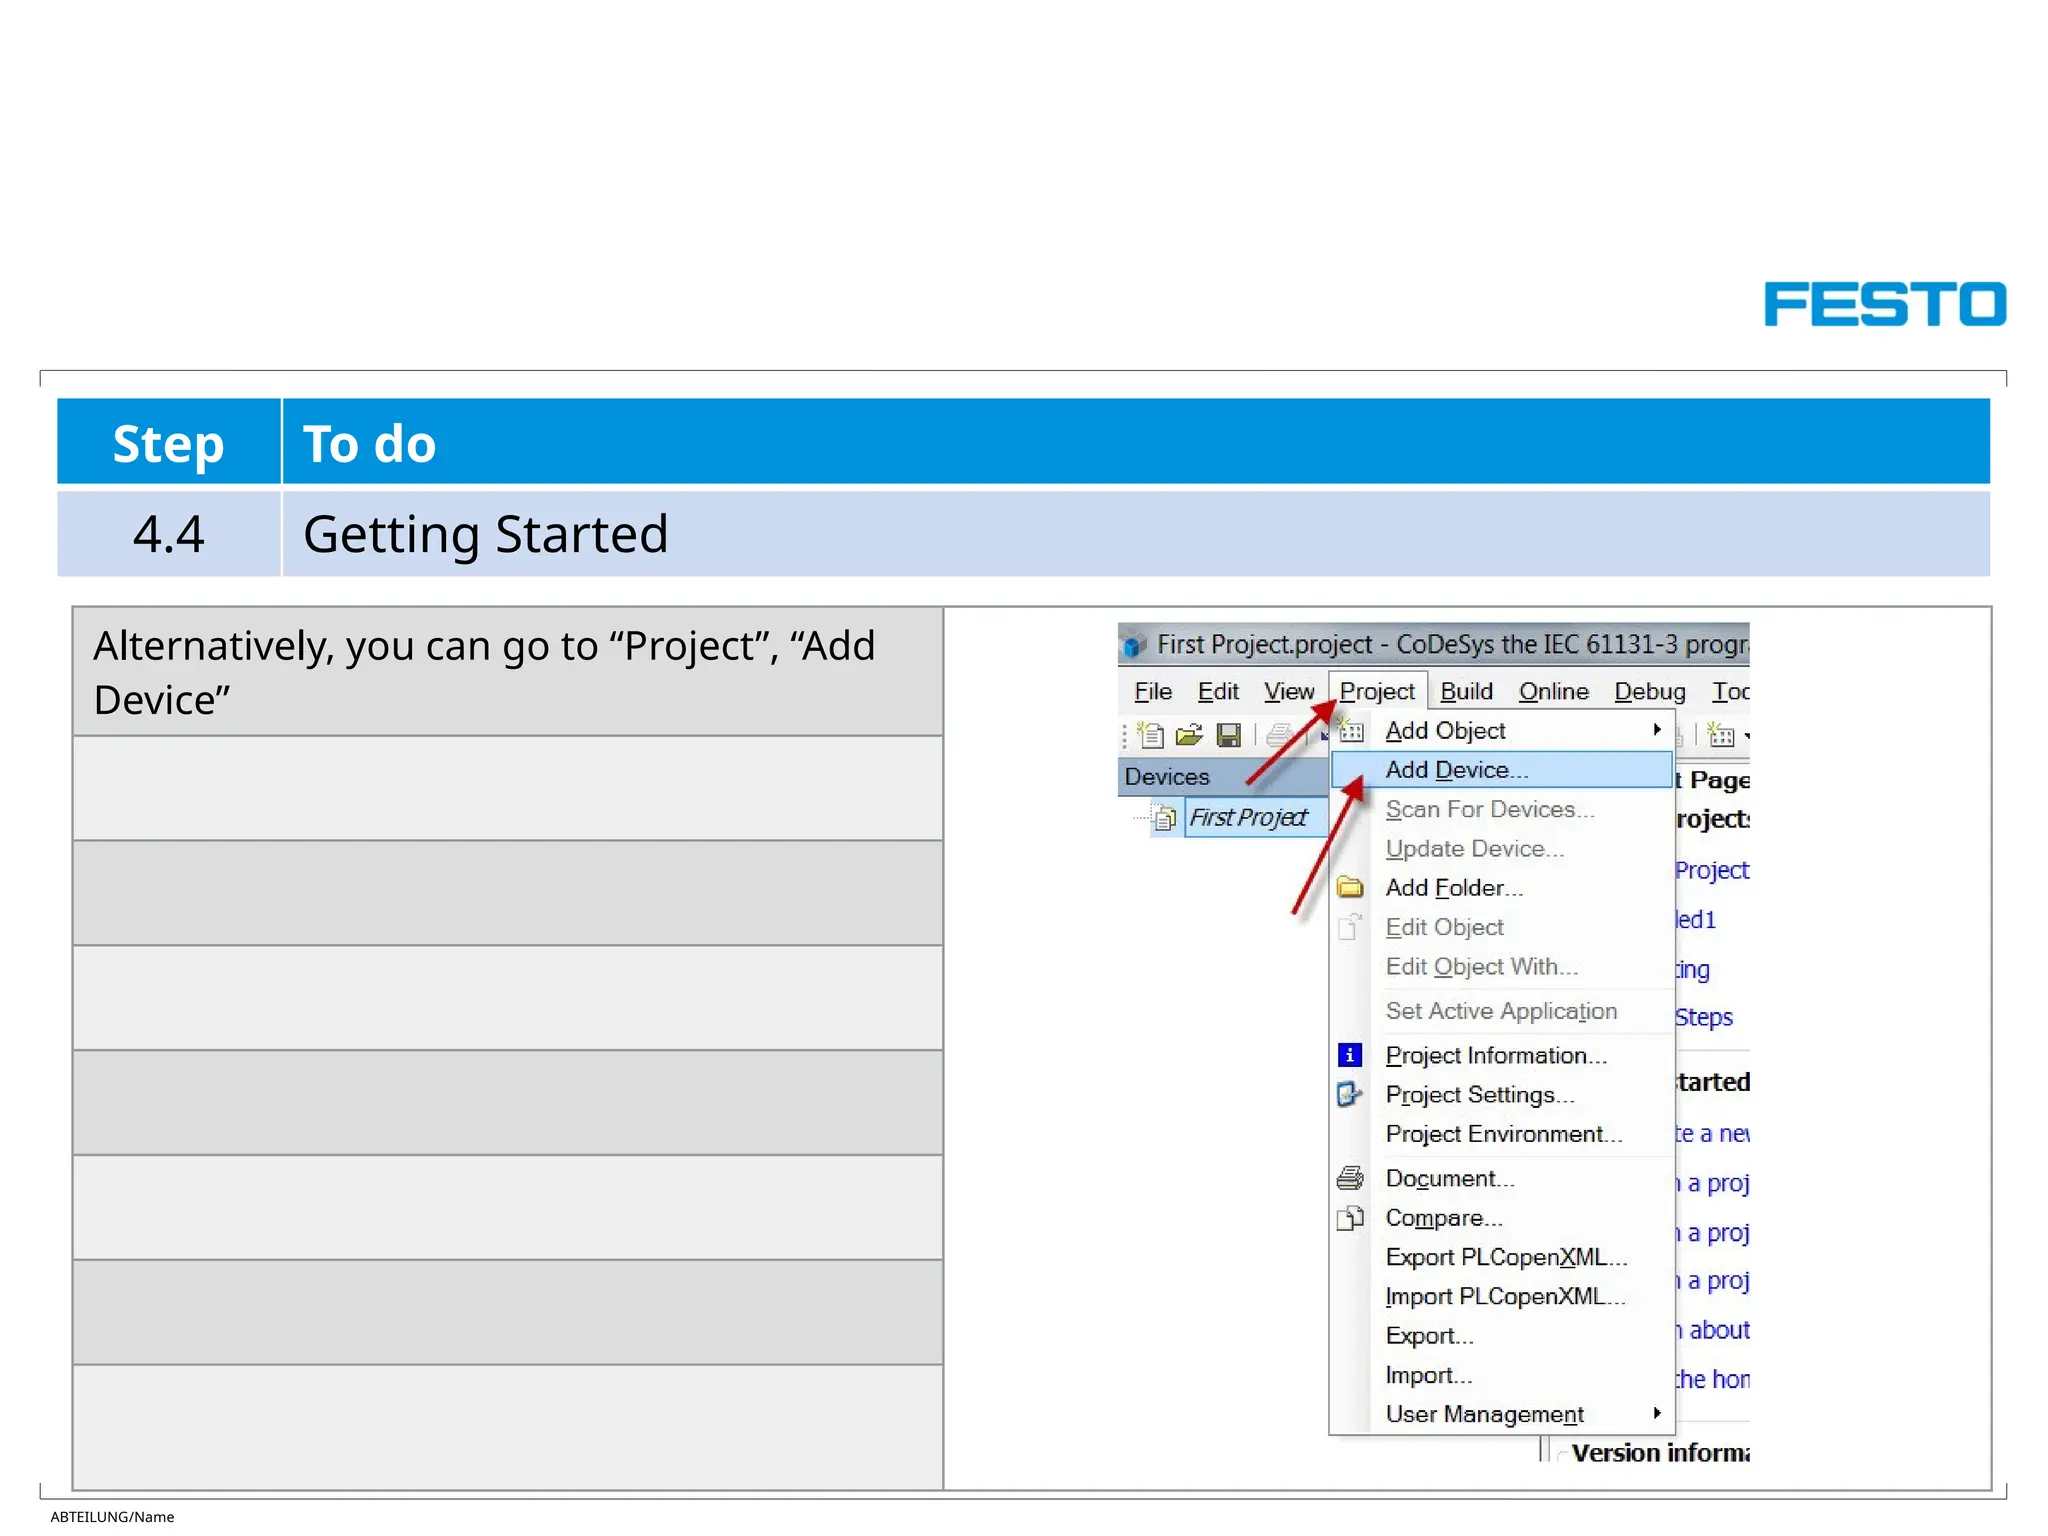Choose Add Folder... entry
2048x1536 pixels.
tap(1502, 887)
